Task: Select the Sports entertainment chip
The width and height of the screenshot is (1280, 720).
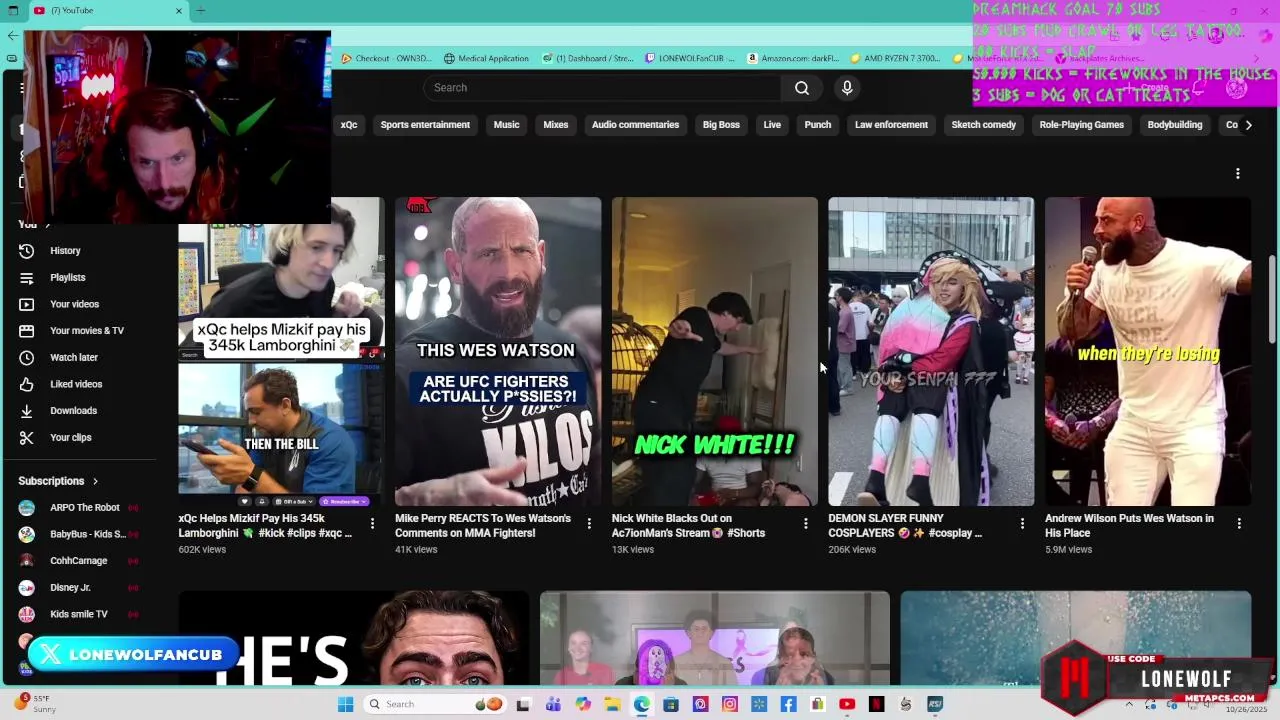Action: pos(425,125)
